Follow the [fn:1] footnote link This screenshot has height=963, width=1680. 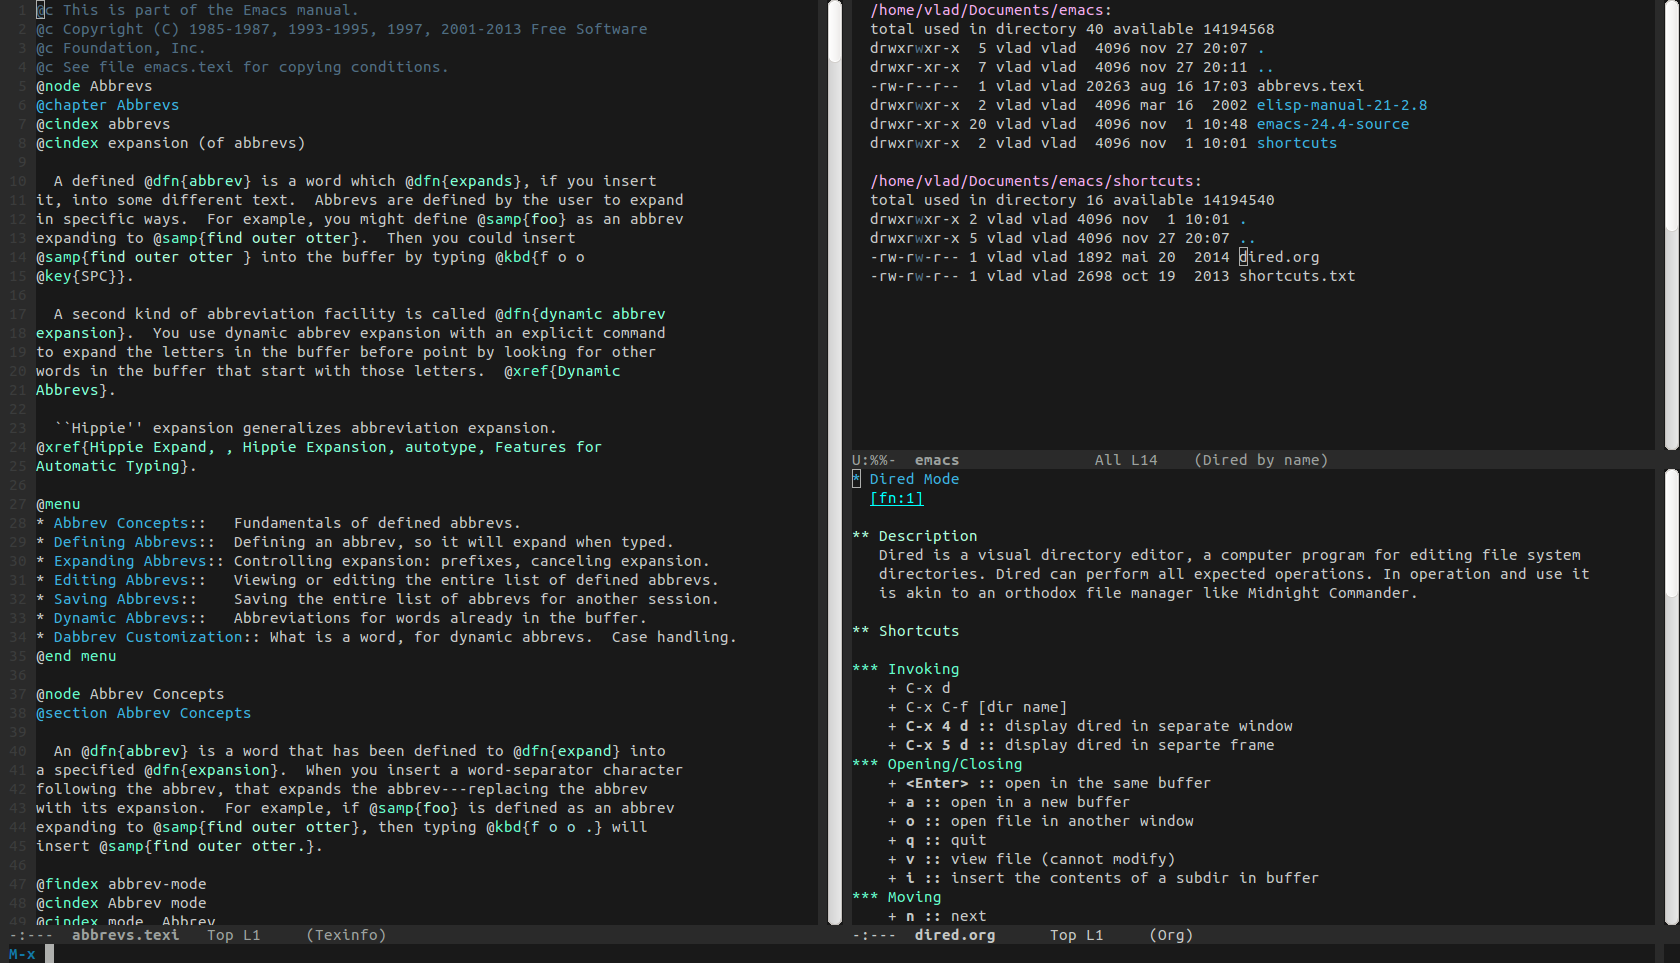(896, 498)
